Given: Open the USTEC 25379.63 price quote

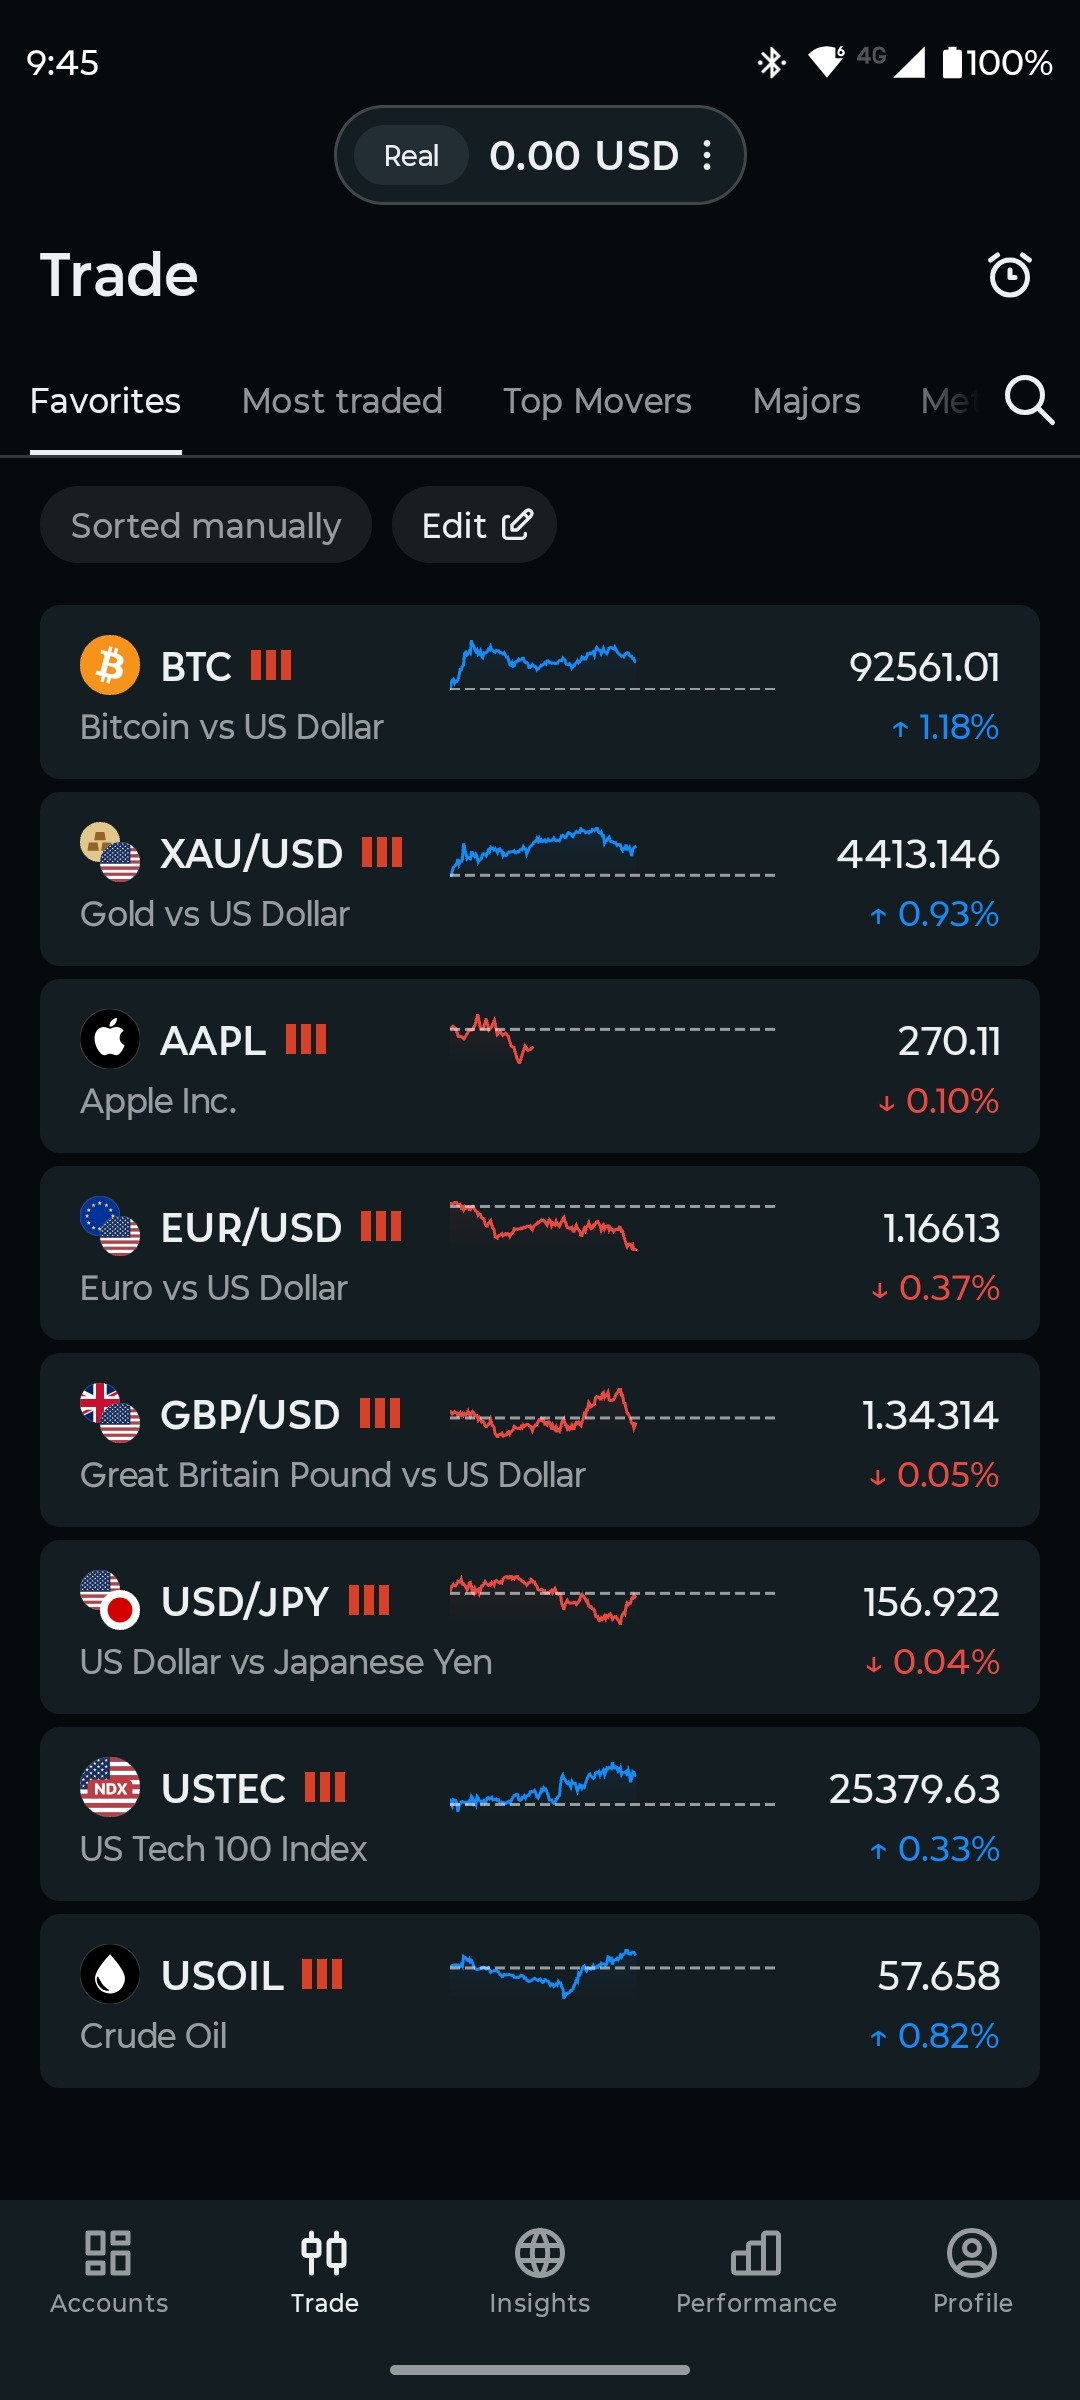Looking at the screenshot, I should pos(914,1789).
